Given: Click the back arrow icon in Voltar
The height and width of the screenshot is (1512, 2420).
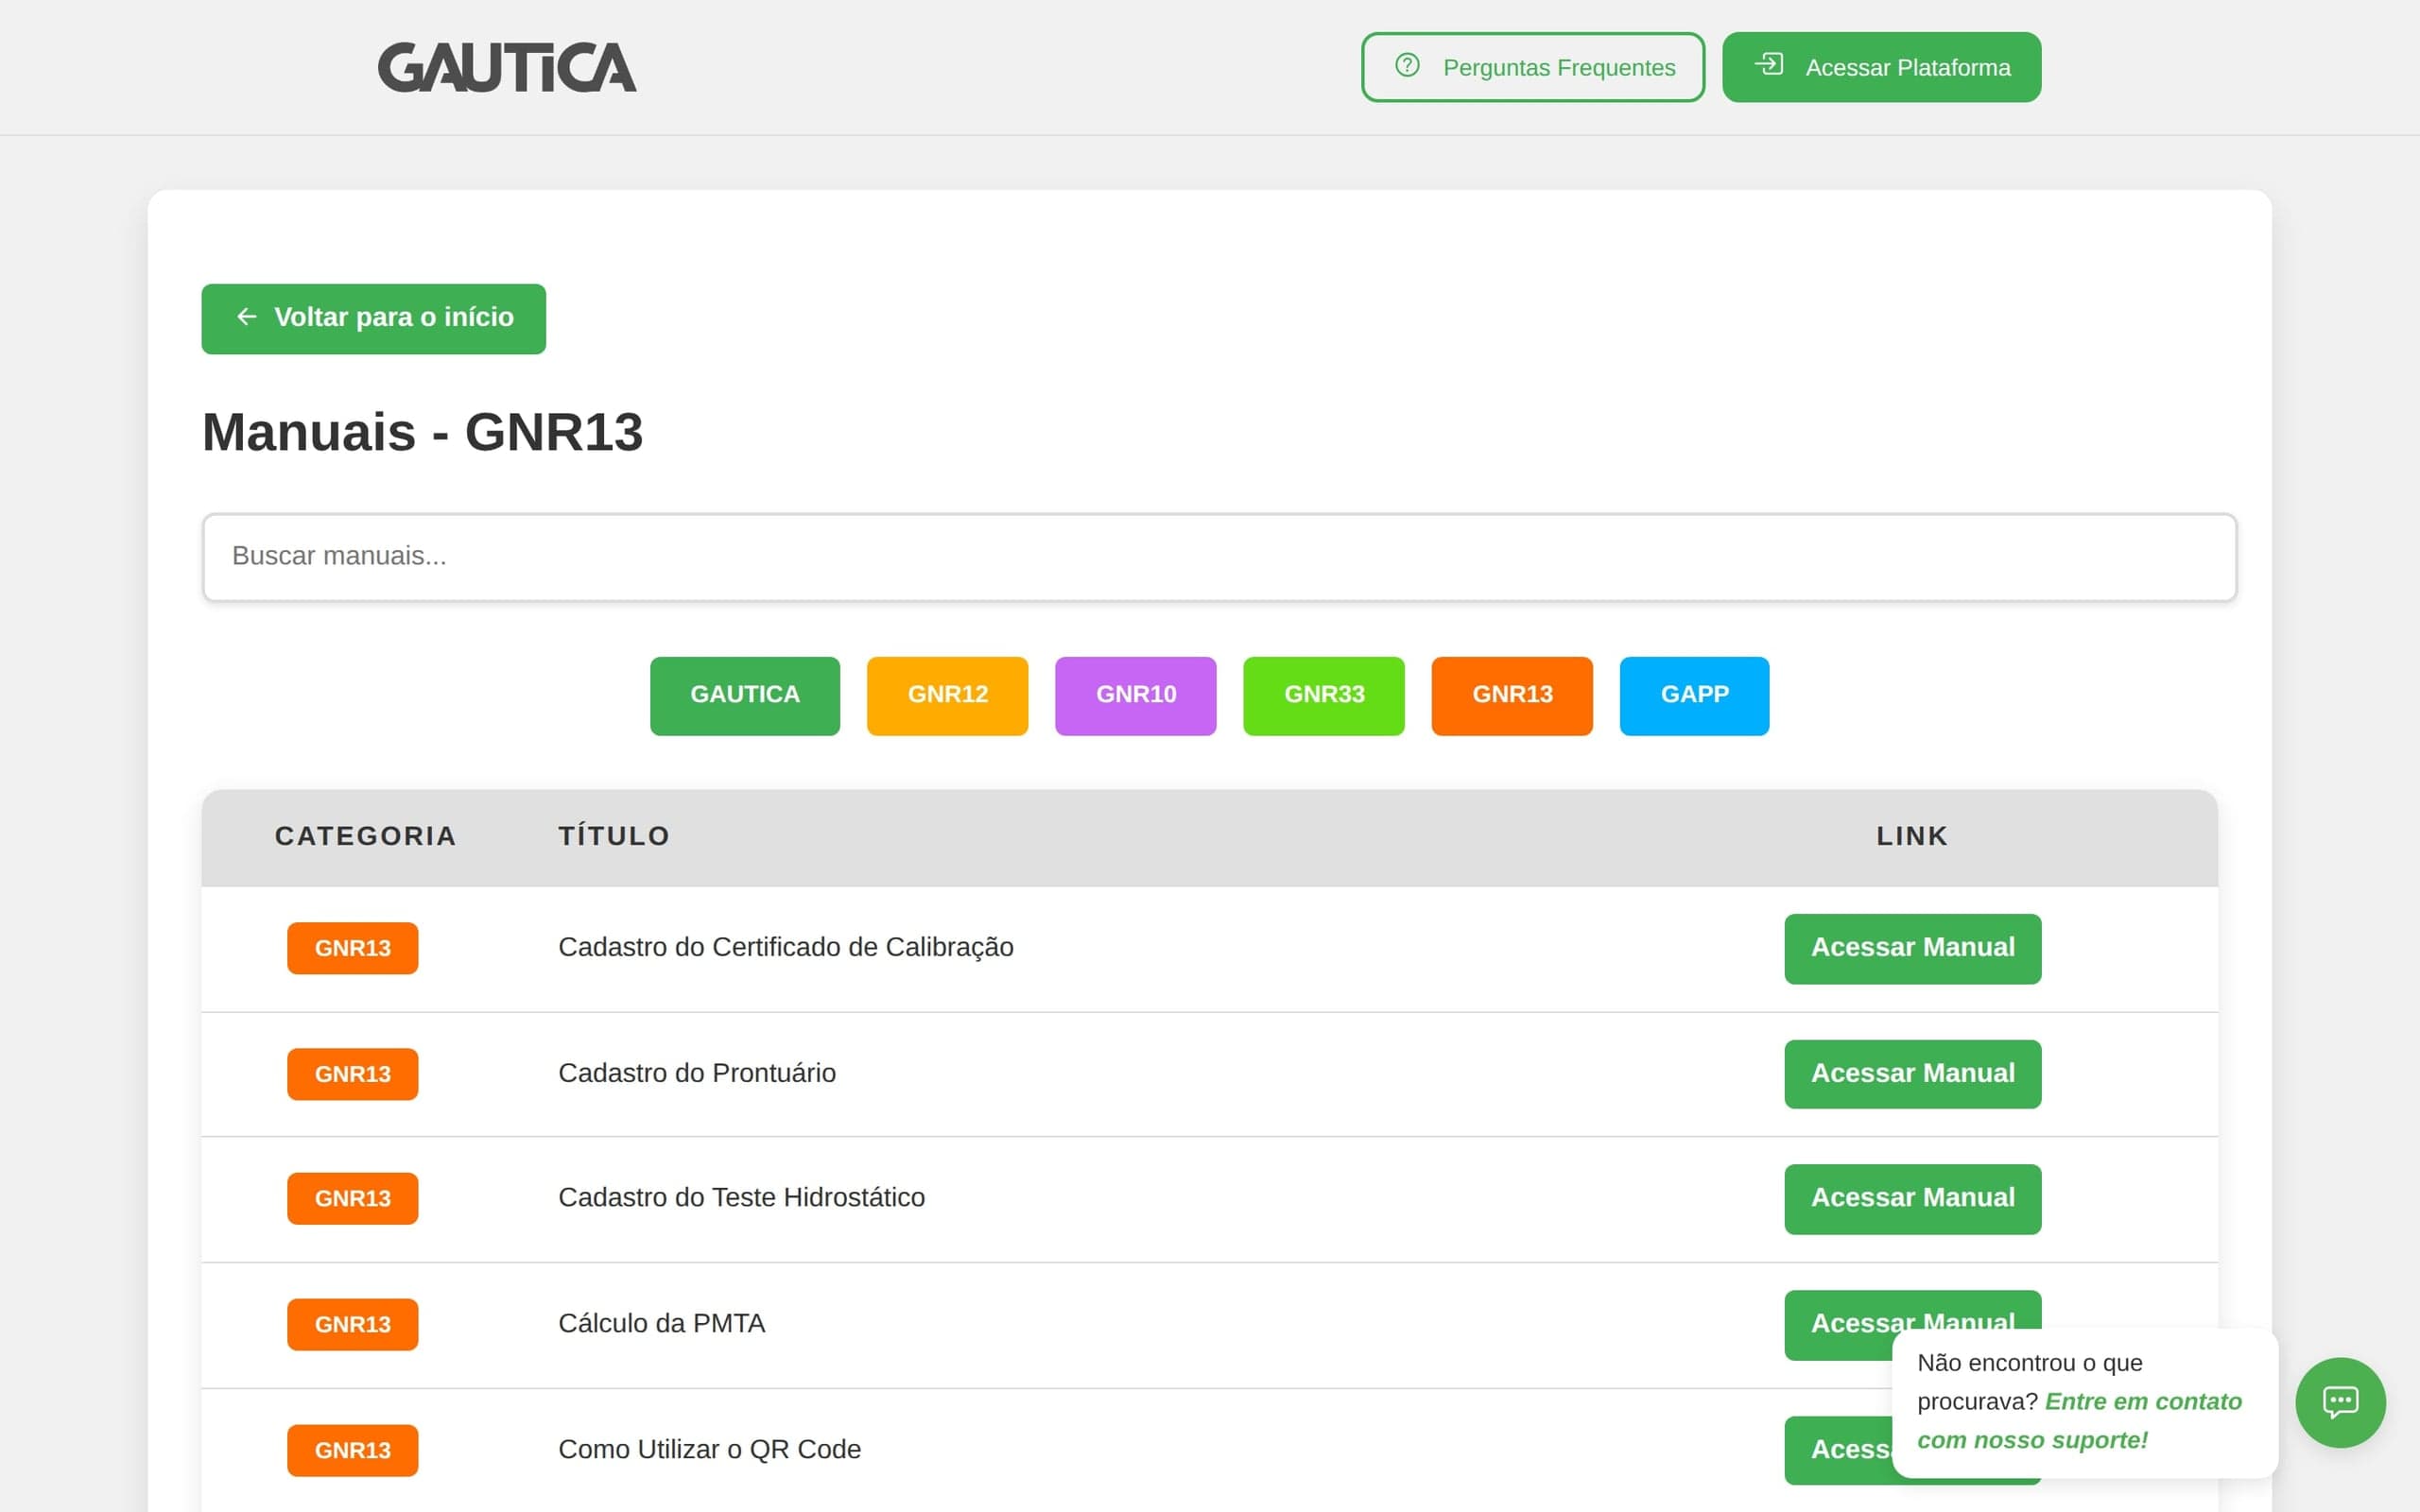Looking at the screenshot, I should click(247, 317).
